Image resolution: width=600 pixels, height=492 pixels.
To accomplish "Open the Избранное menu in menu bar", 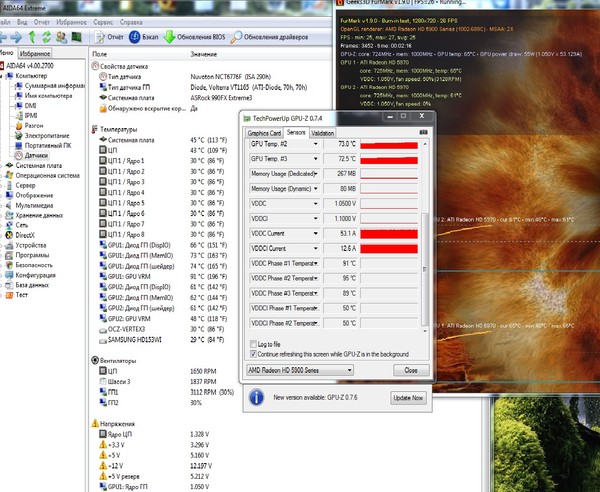I will (72, 22).
